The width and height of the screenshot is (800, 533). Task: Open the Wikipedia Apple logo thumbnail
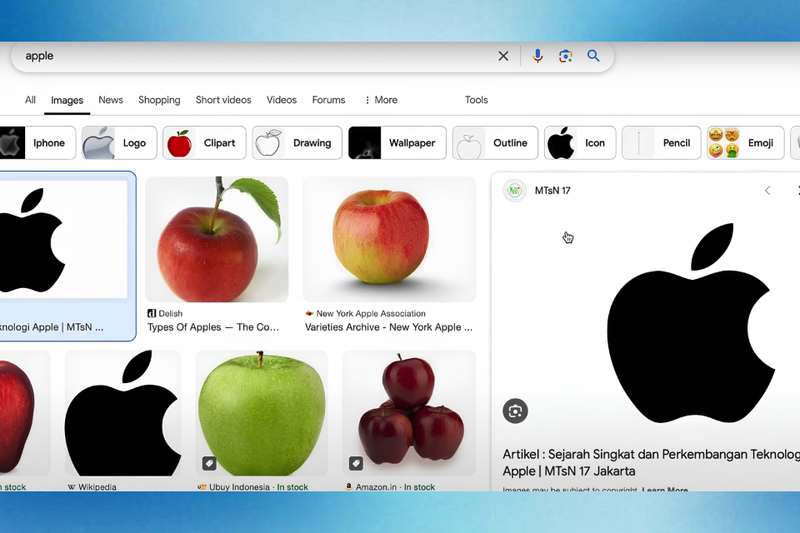(x=123, y=413)
